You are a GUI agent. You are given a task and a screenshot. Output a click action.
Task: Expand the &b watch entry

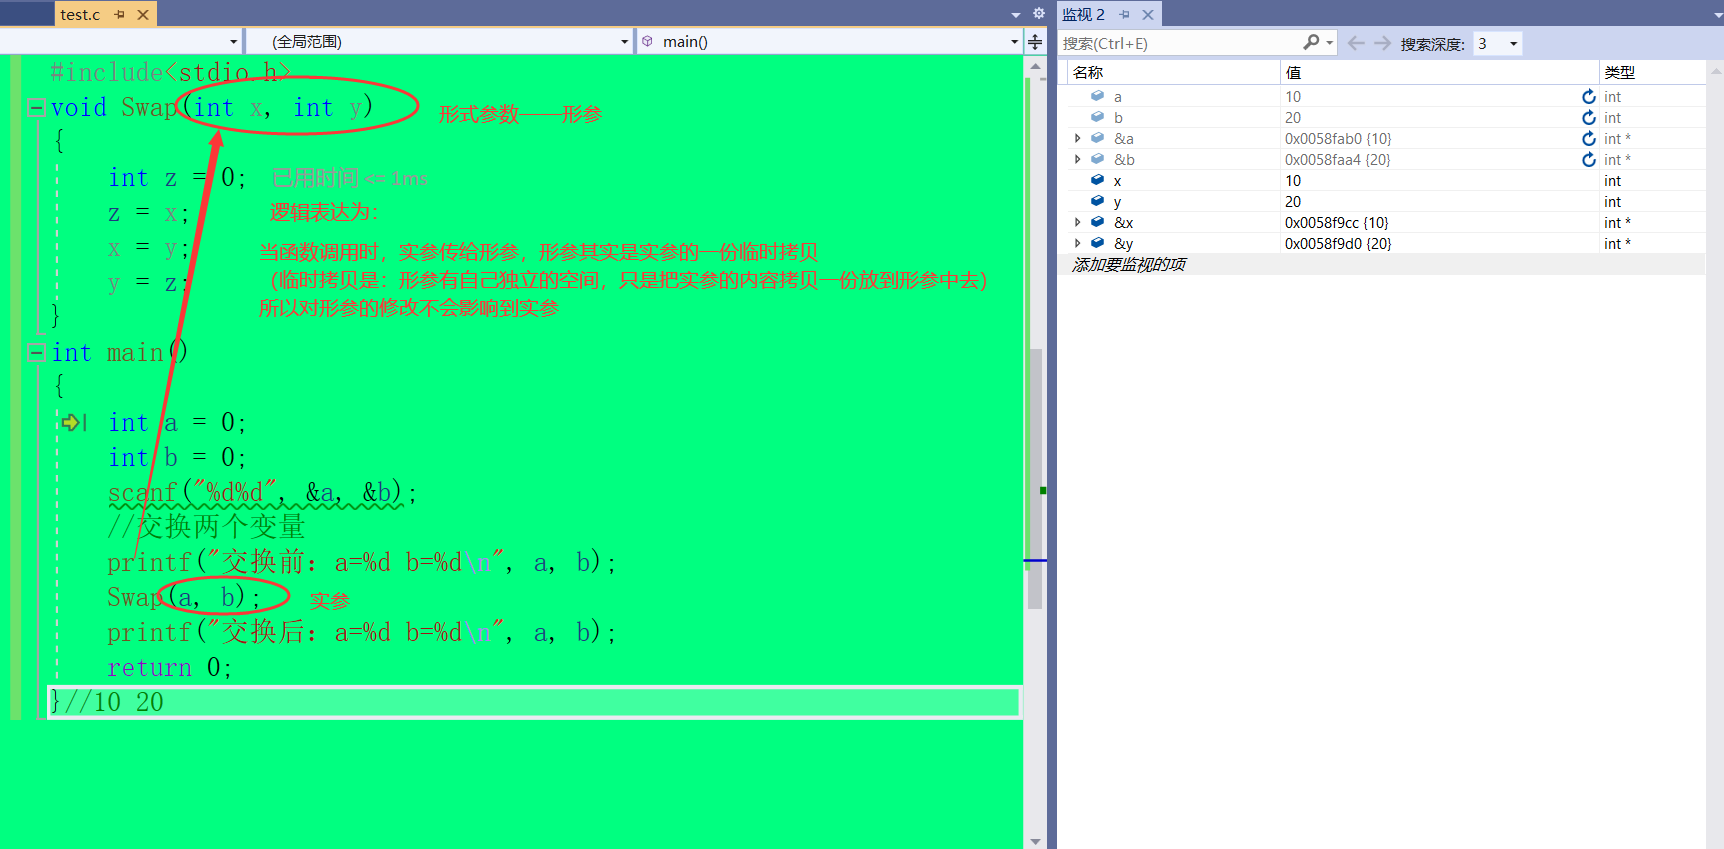1077,159
